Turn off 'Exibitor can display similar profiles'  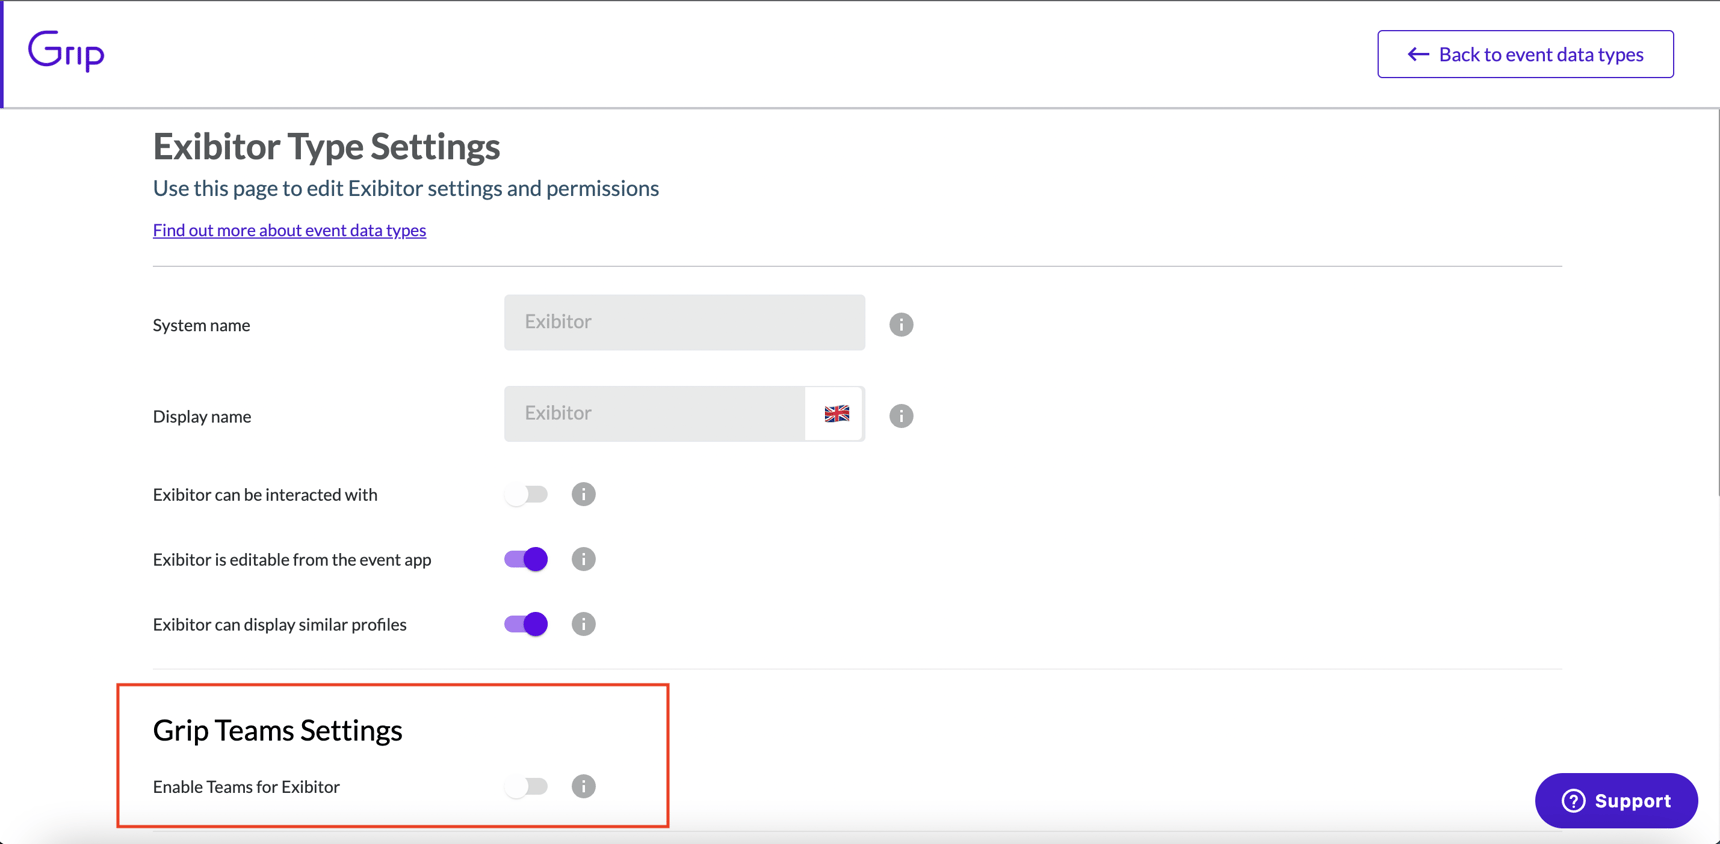(x=525, y=624)
